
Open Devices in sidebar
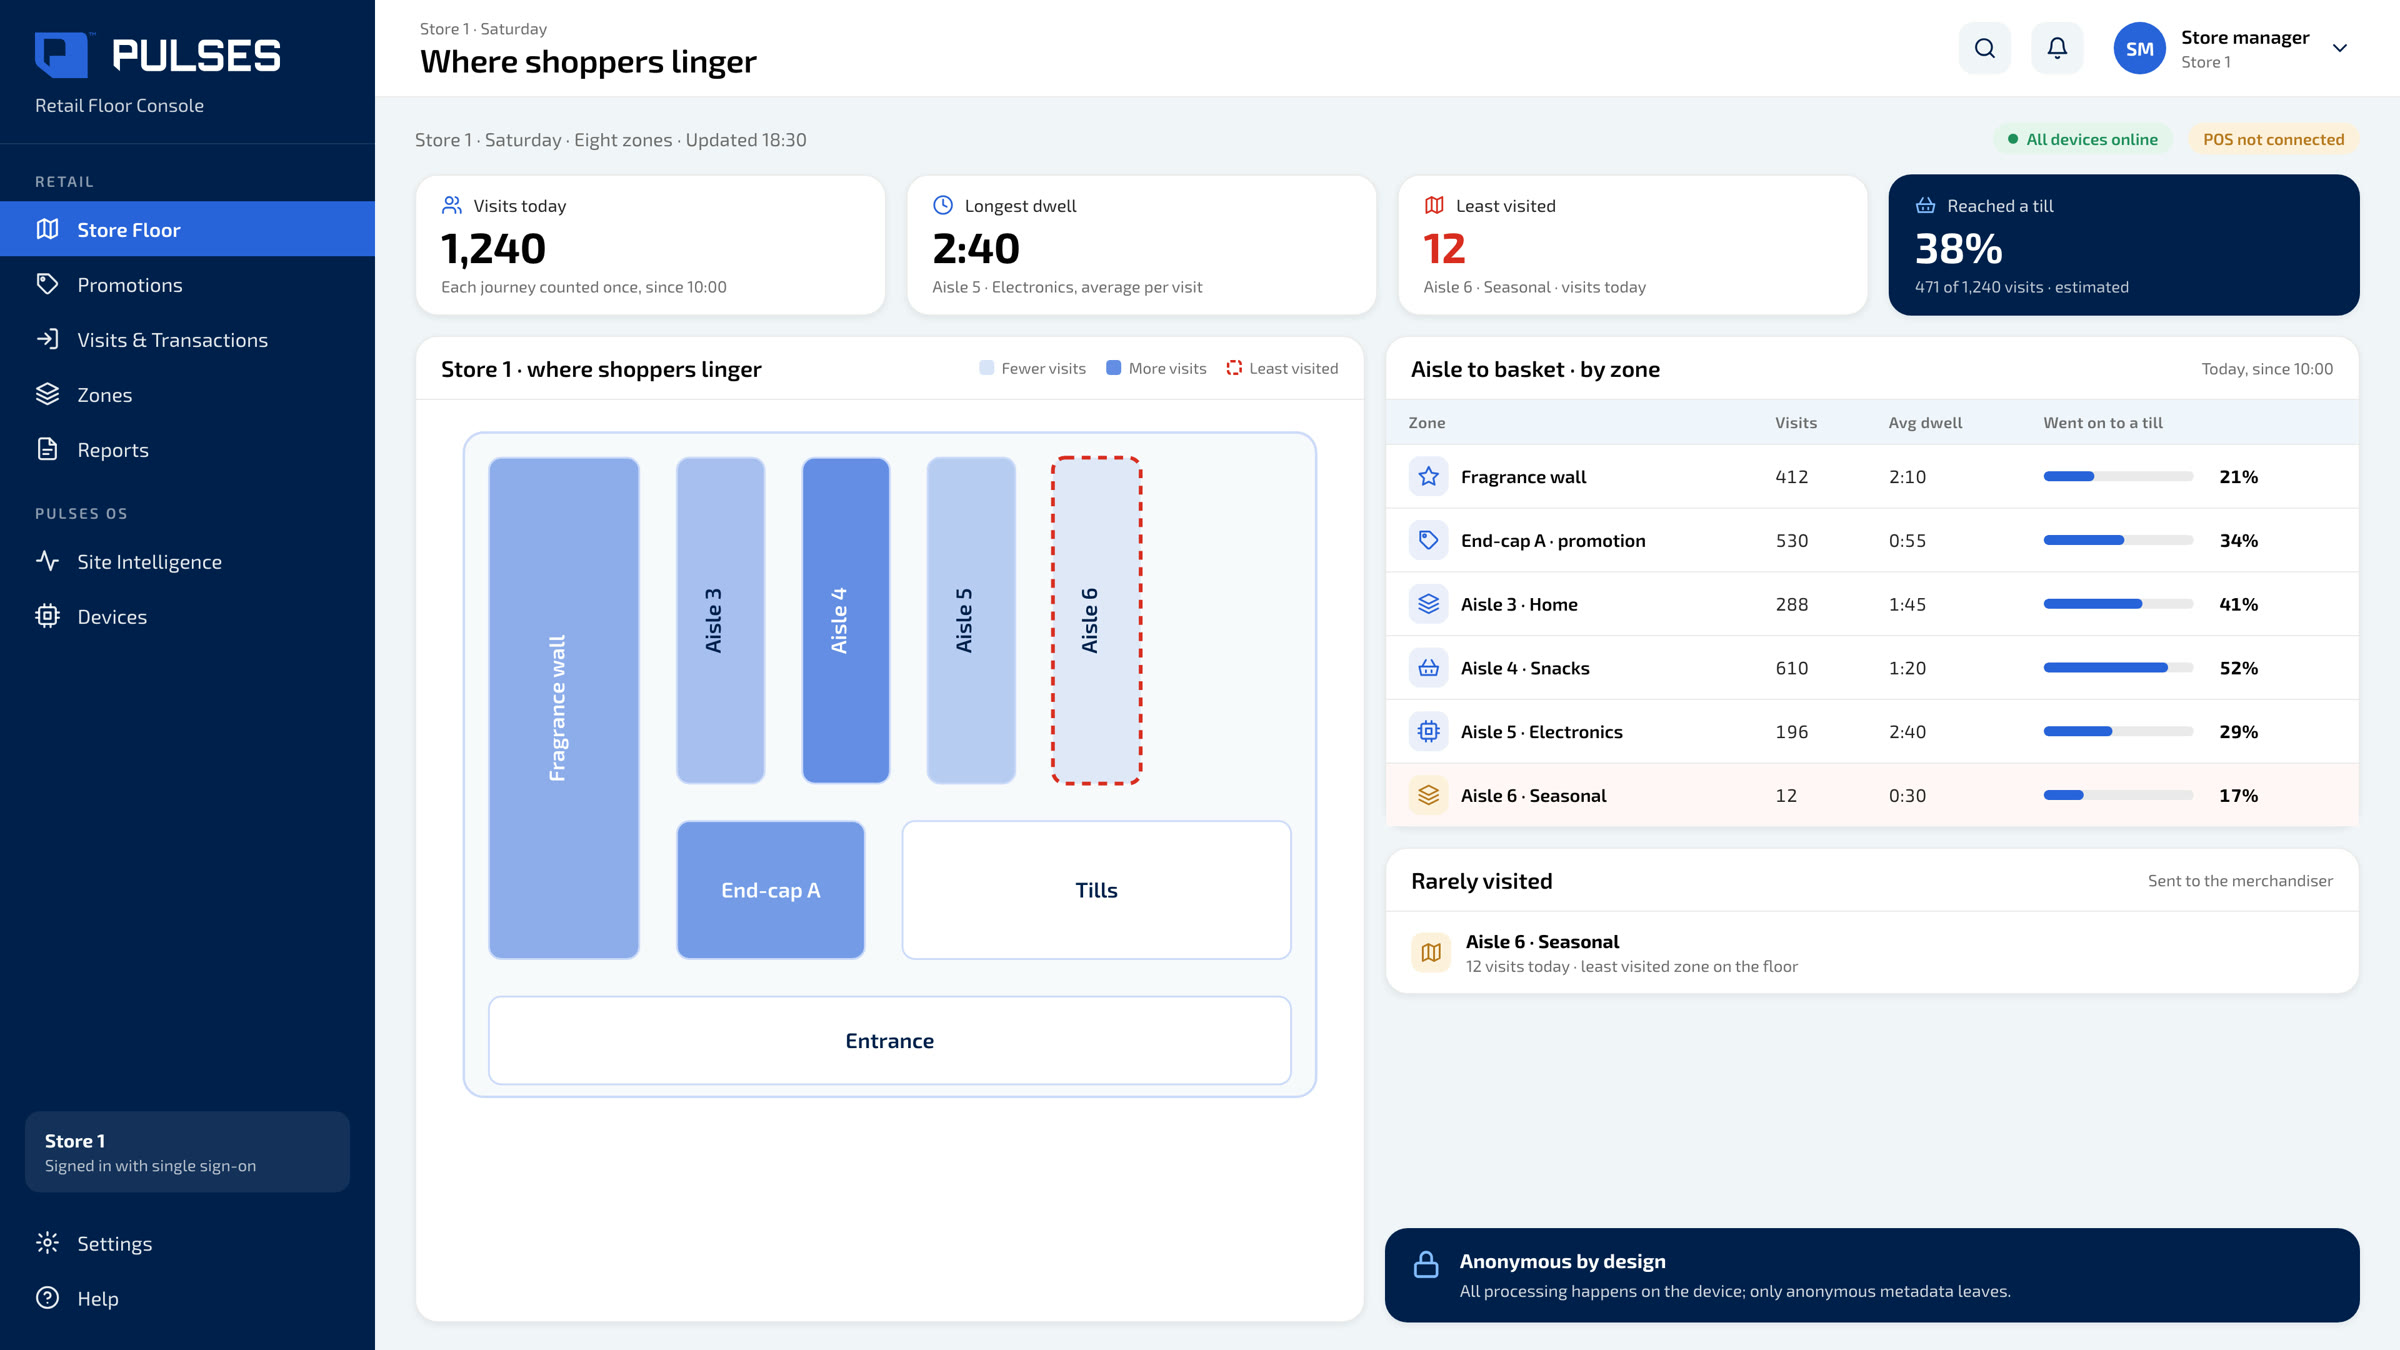click(x=187, y=616)
